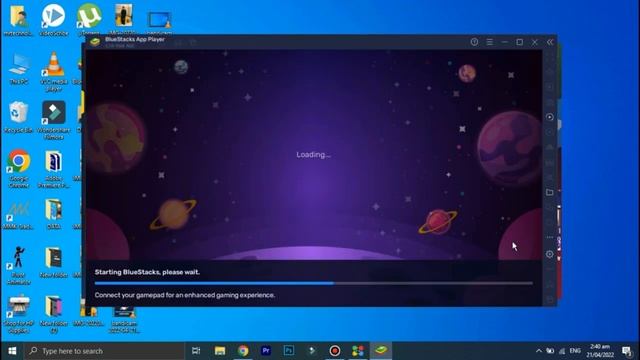640x360 pixels.
Task: Open the red record button app in taskbar
Action: 335,351
